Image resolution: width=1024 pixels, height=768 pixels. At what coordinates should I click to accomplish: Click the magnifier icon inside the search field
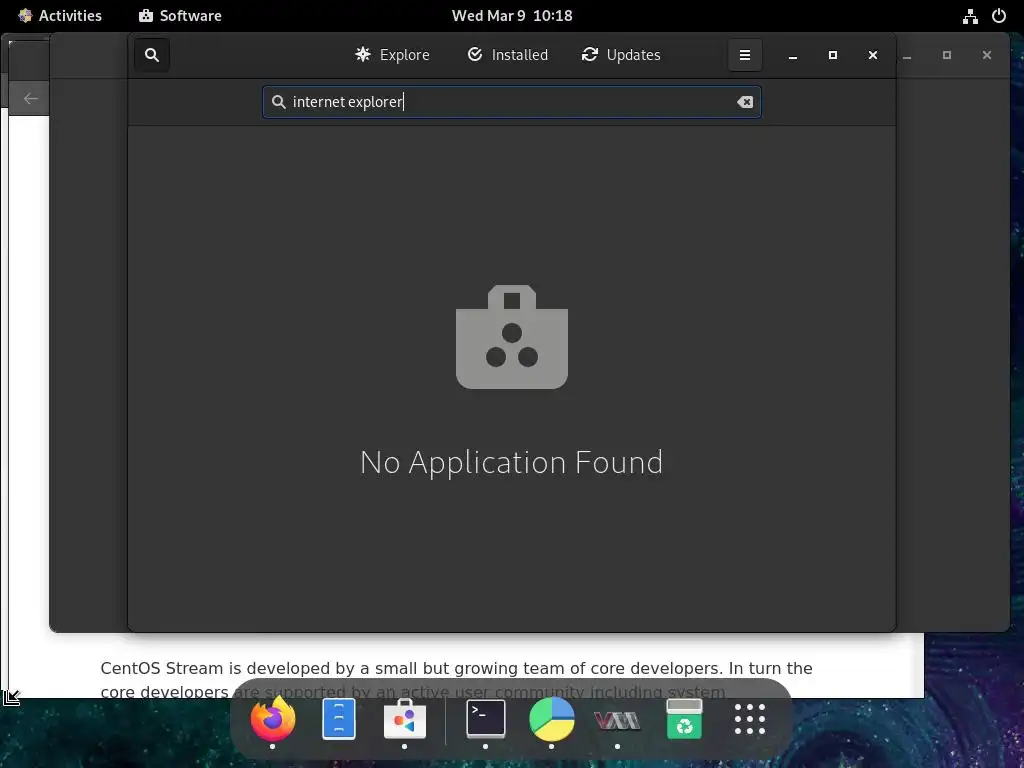tap(279, 102)
